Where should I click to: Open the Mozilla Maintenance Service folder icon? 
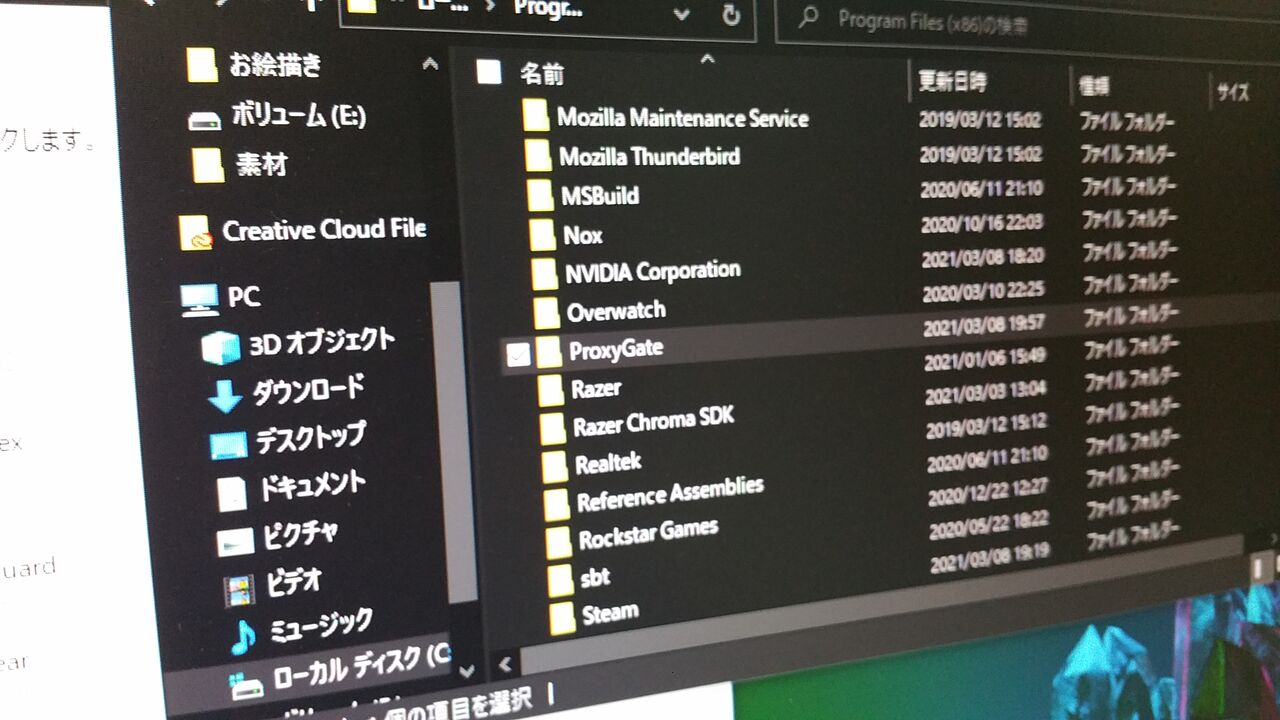[x=536, y=115]
